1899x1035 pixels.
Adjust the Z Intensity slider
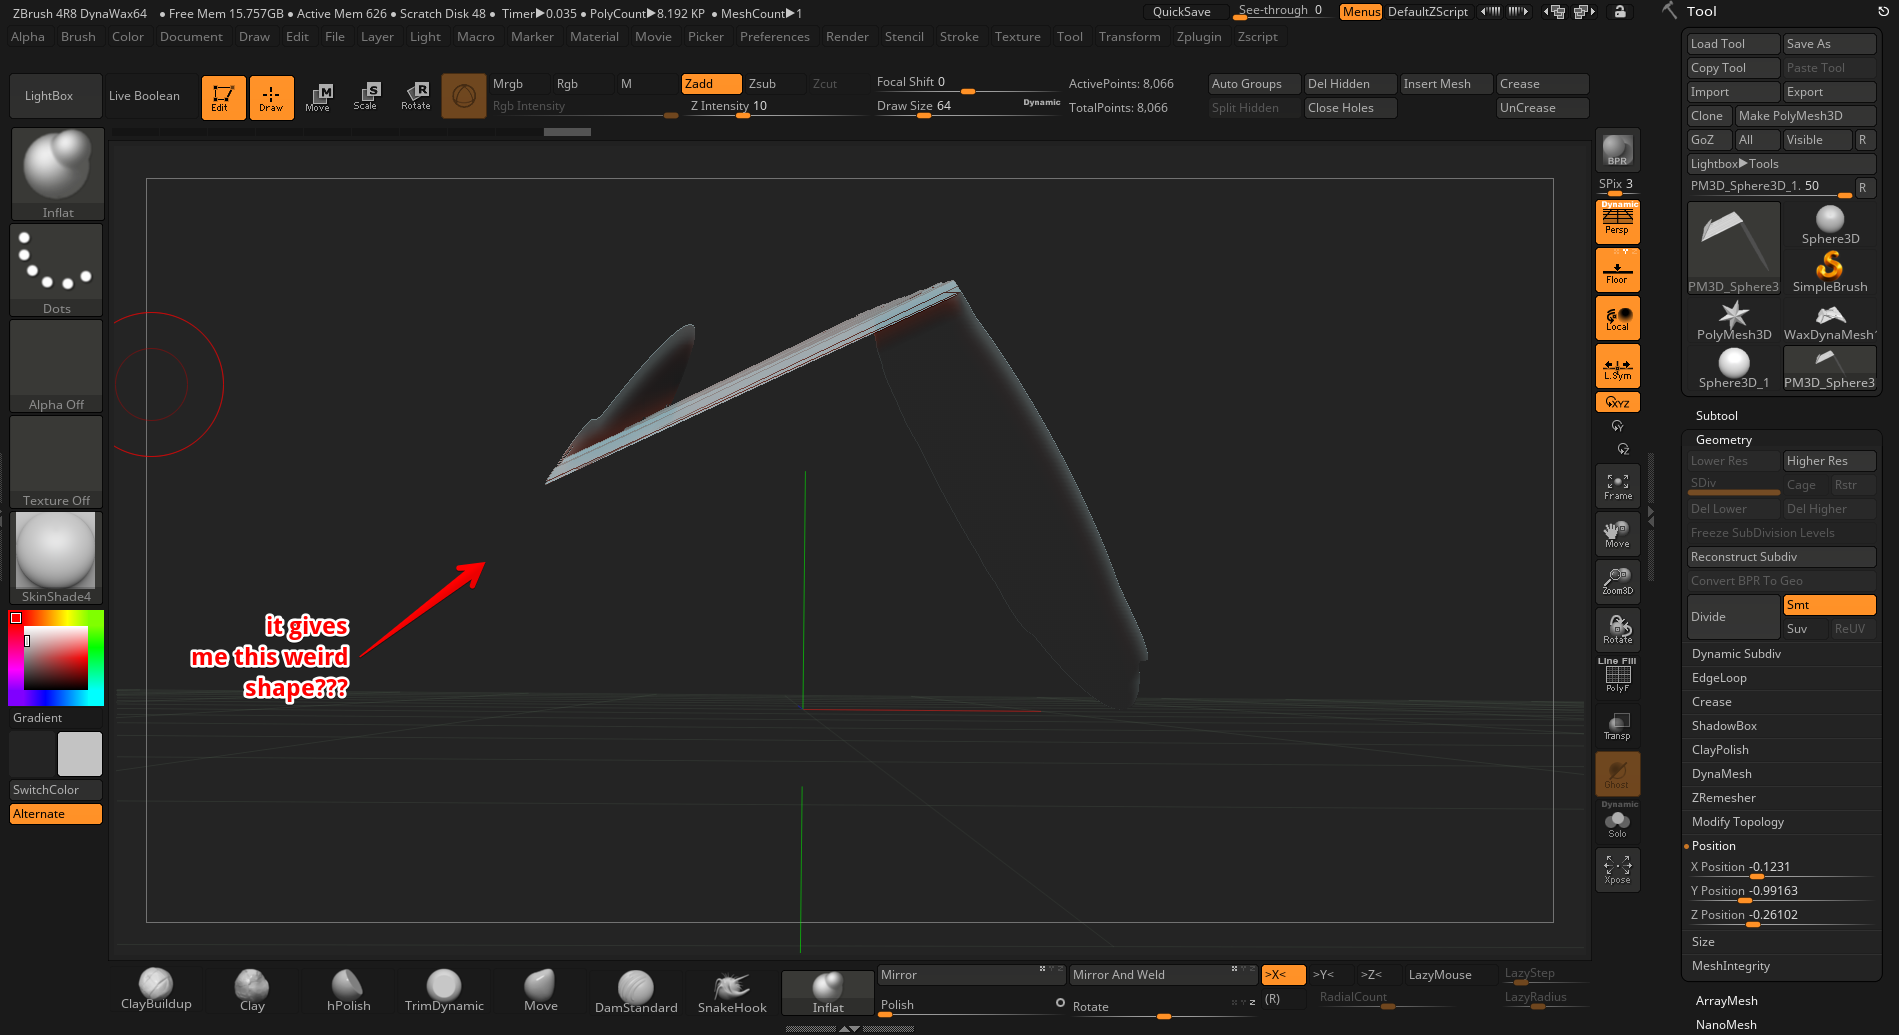tap(775, 107)
